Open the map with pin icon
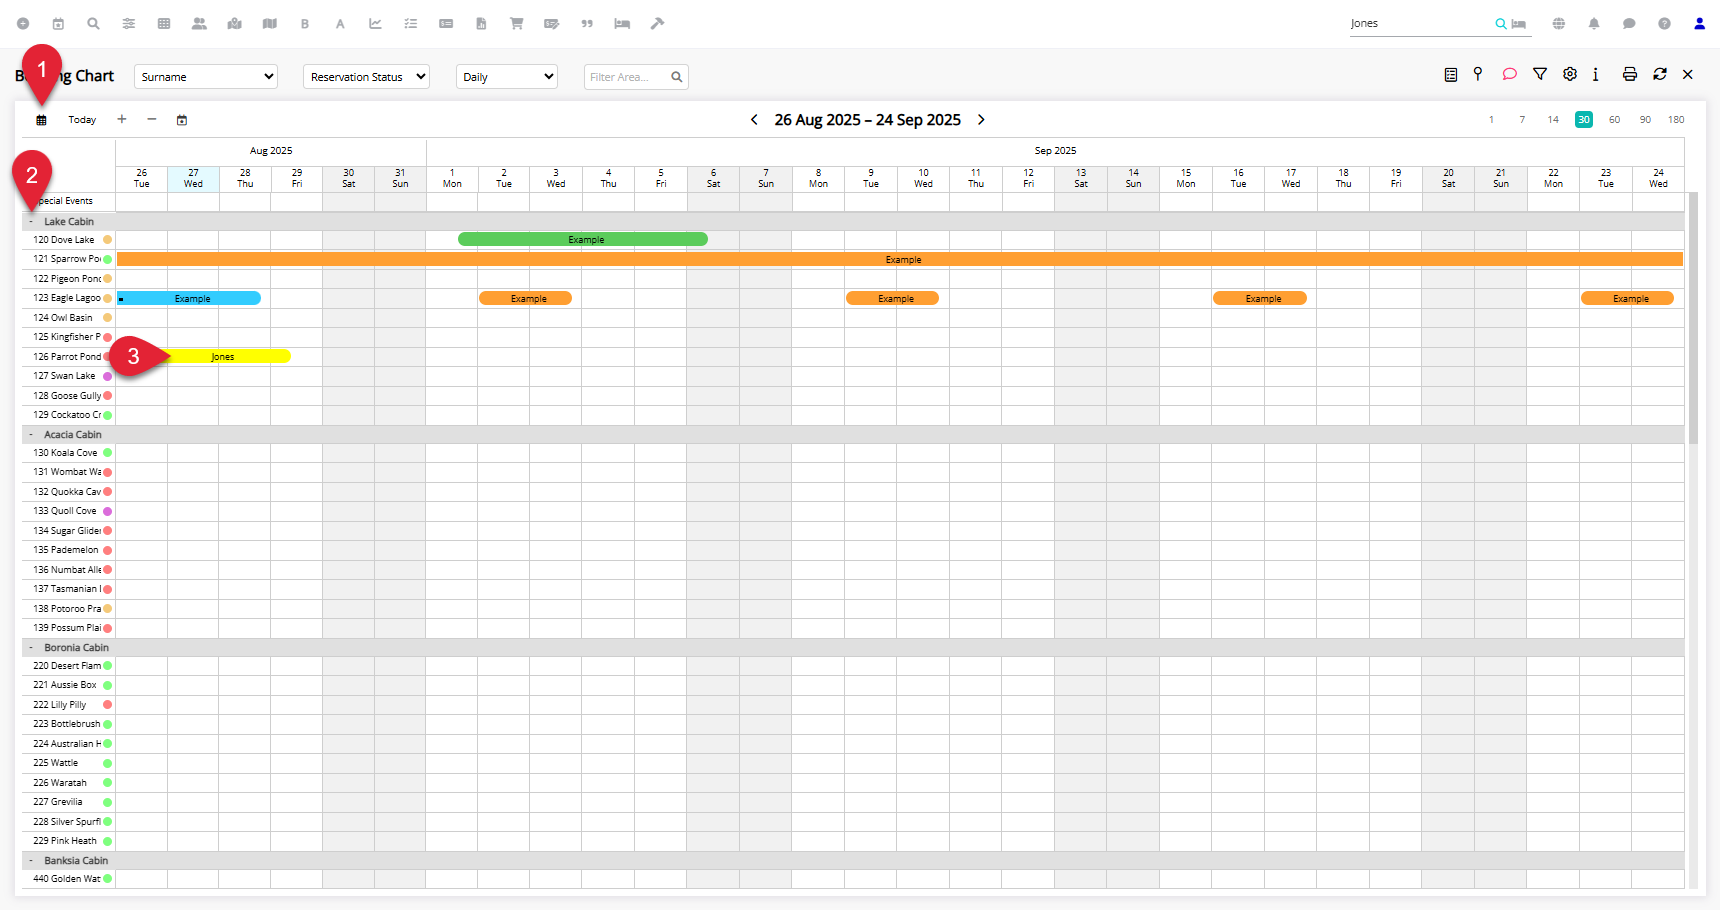This screenshot has width=1720, height=910. click(235, 23)
